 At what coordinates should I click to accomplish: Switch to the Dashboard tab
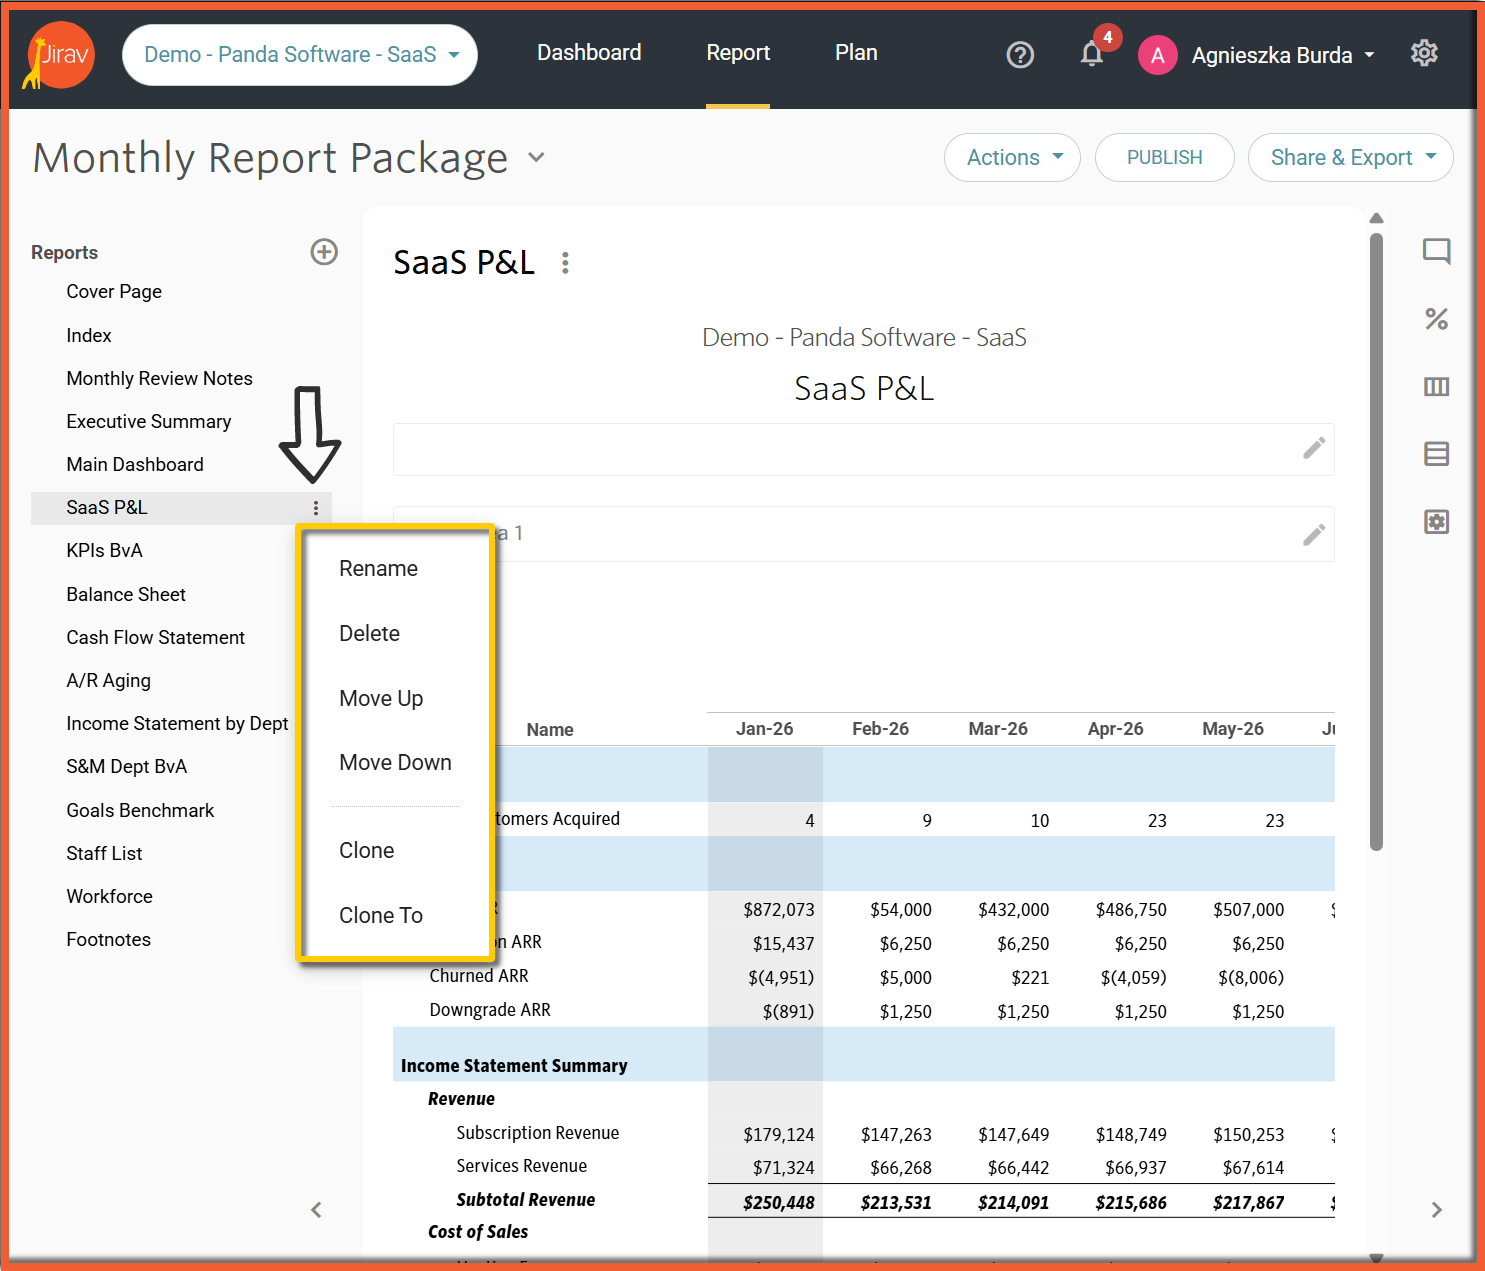point(589,53)
